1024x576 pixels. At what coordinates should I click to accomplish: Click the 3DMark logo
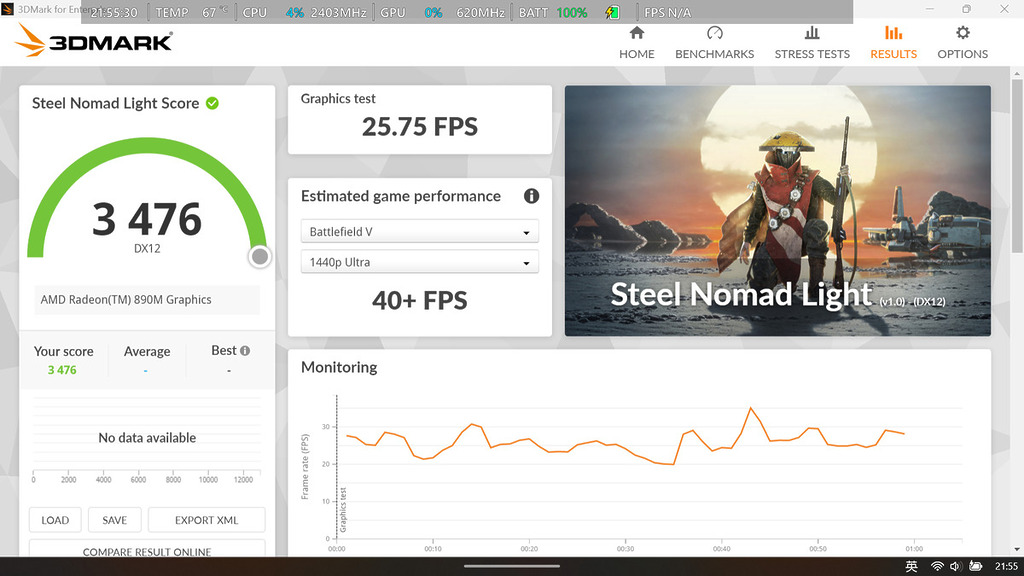95,40
